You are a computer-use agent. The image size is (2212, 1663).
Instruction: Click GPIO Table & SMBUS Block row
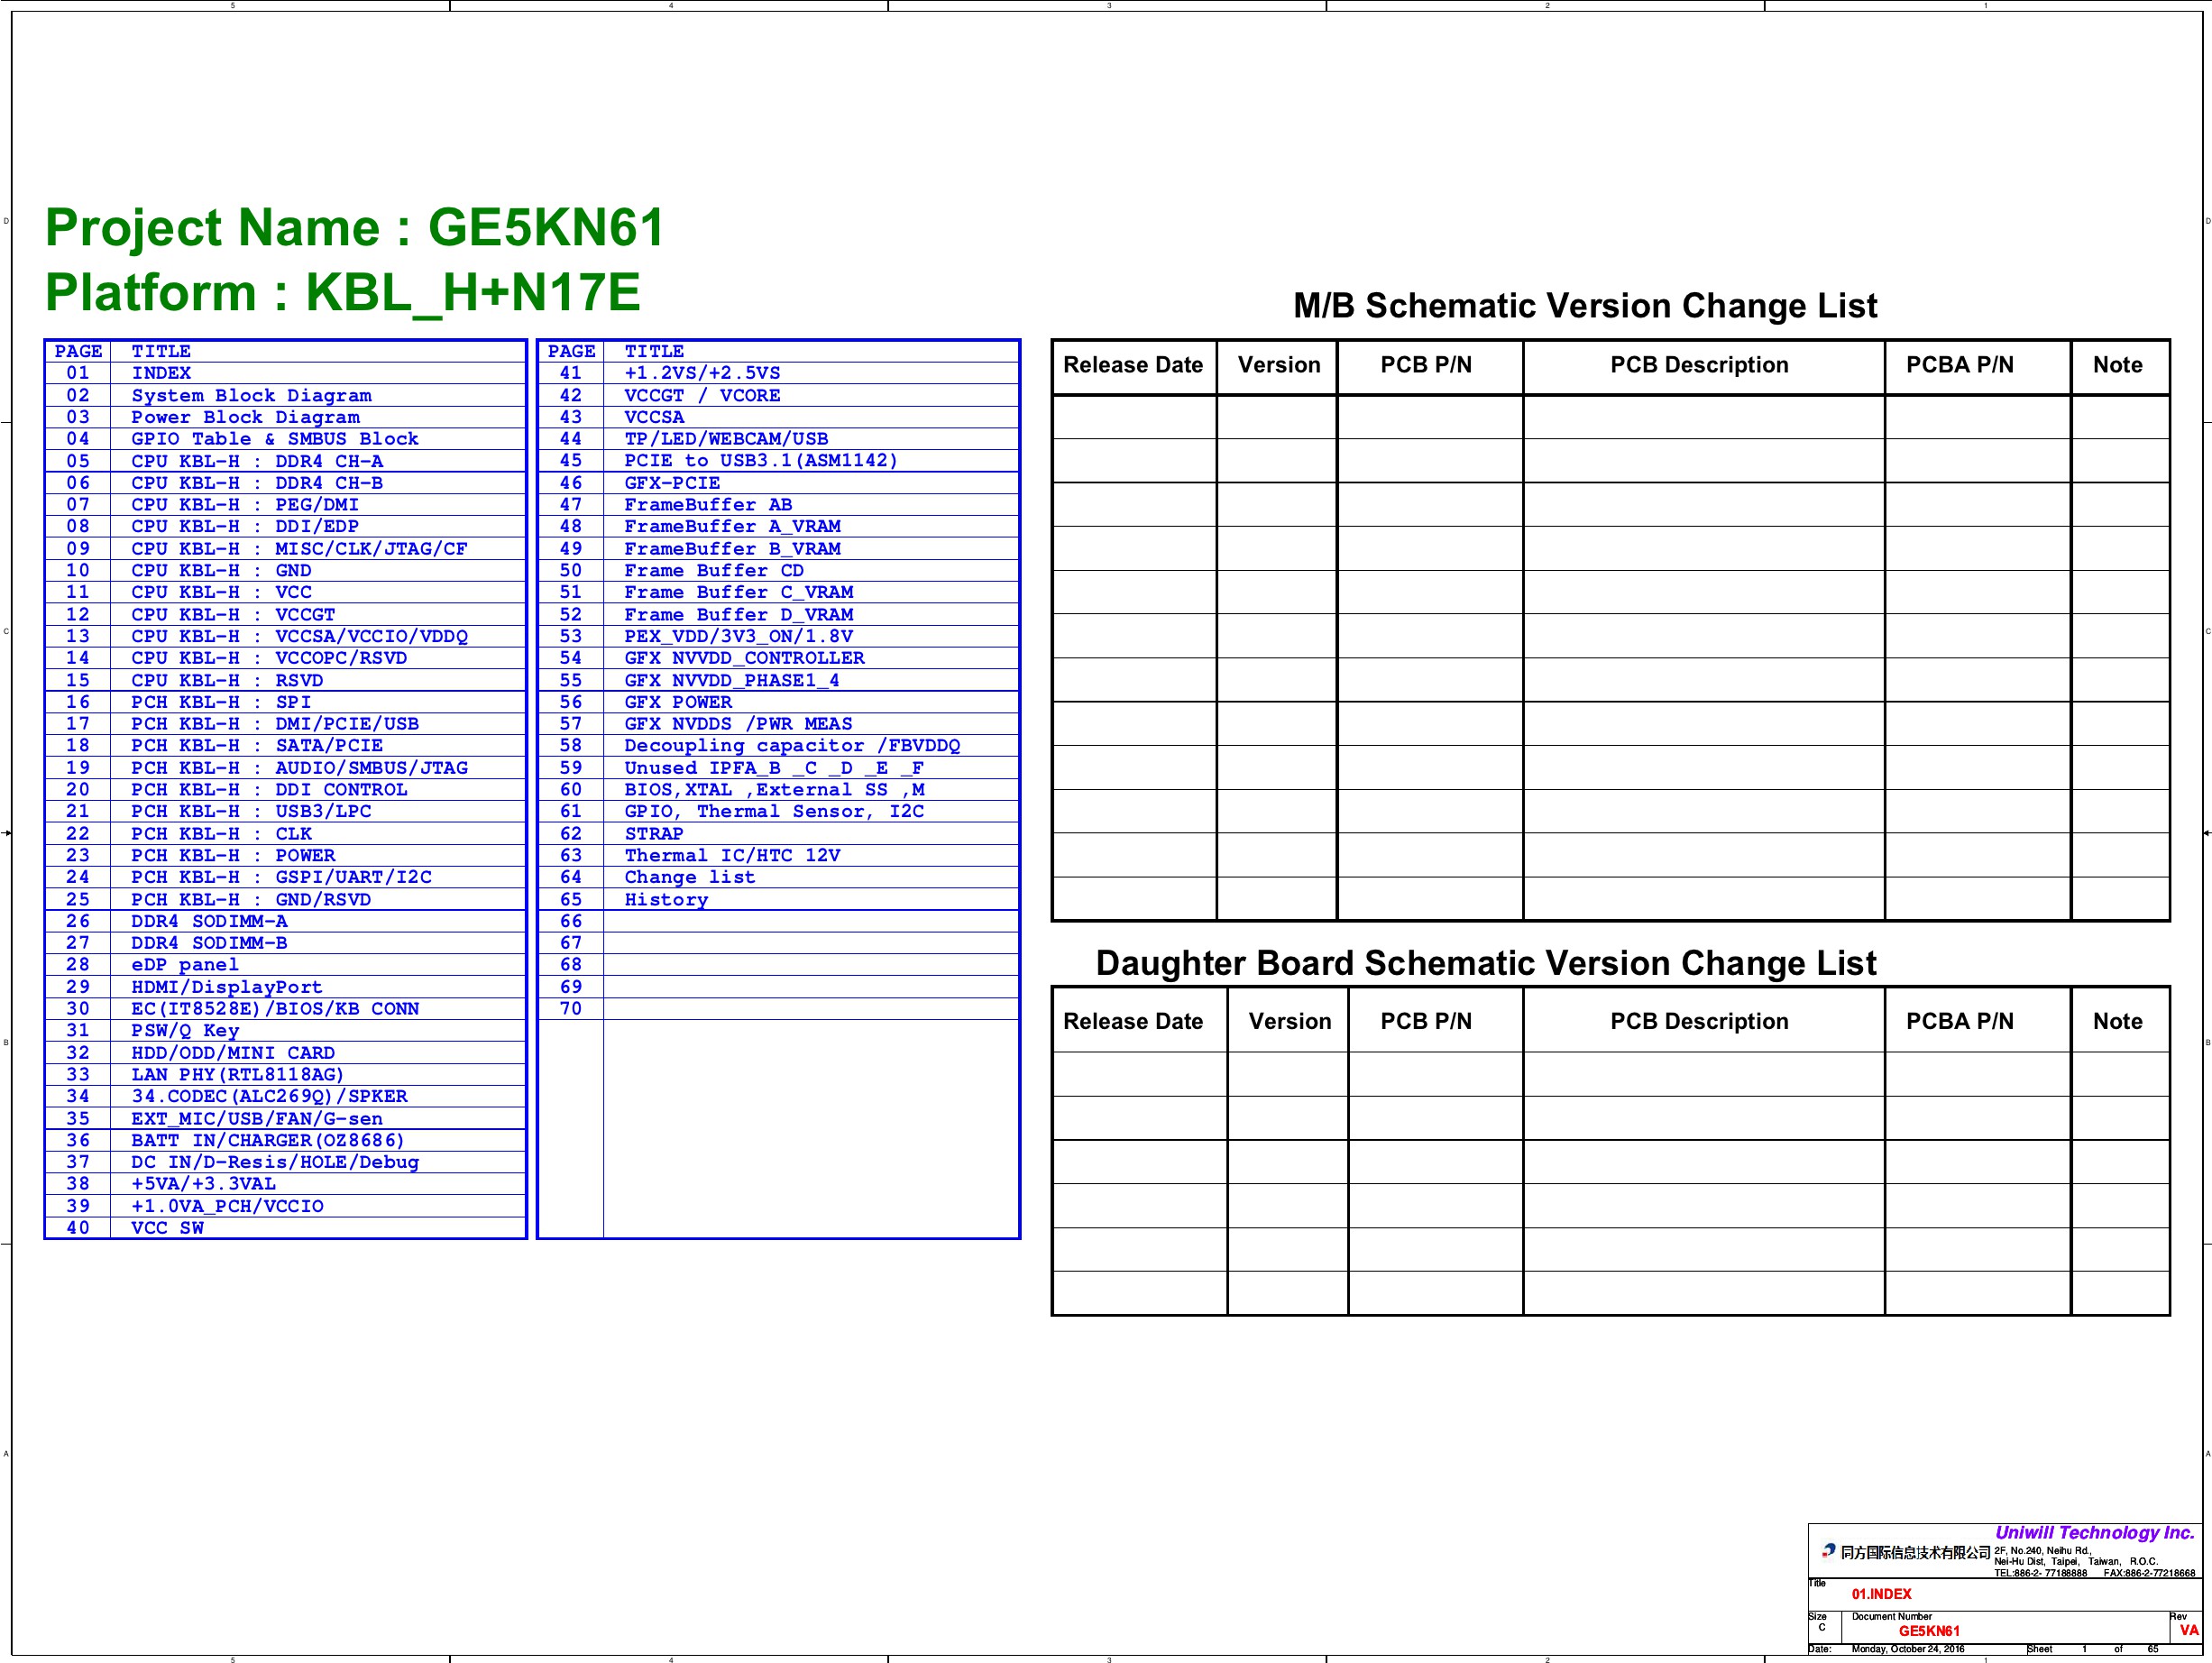pyautogui.click(x=275, y=439)
